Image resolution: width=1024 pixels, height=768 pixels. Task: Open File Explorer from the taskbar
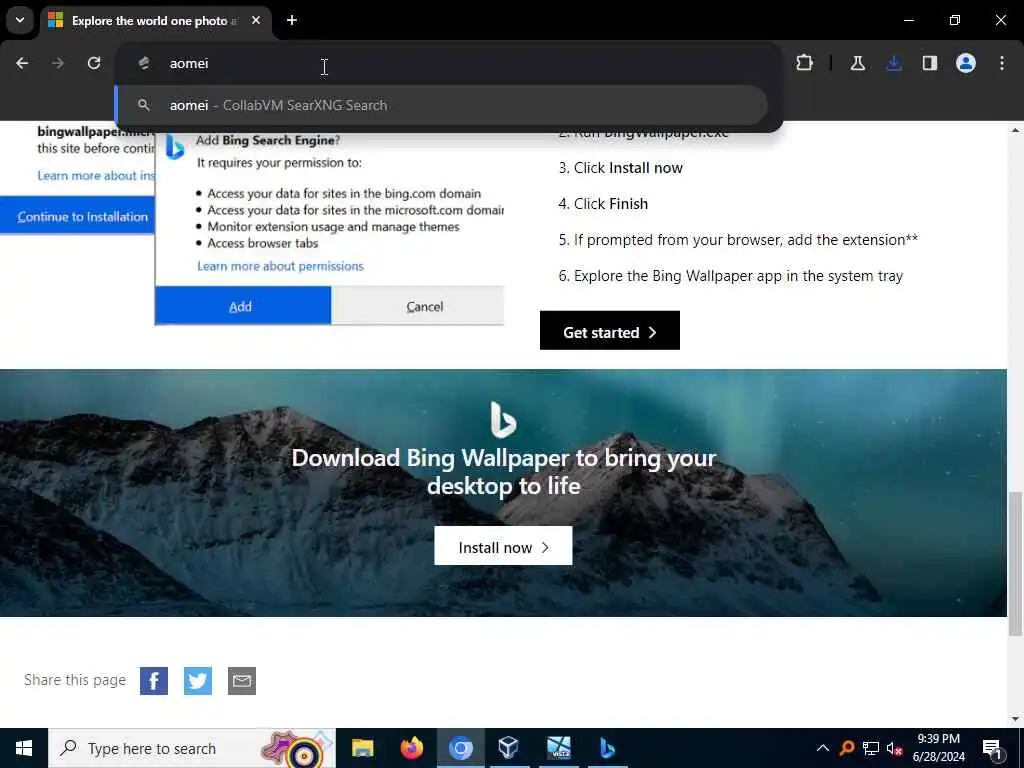362,748
